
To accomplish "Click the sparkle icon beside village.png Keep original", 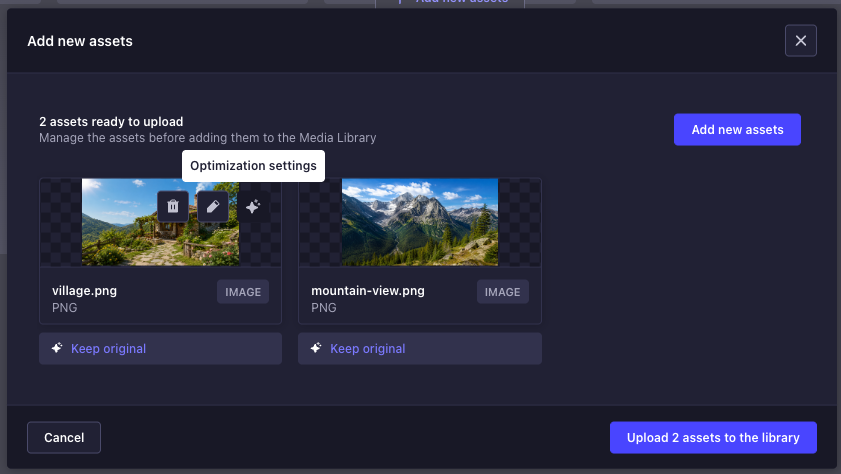I will click(x=57, y=348).
